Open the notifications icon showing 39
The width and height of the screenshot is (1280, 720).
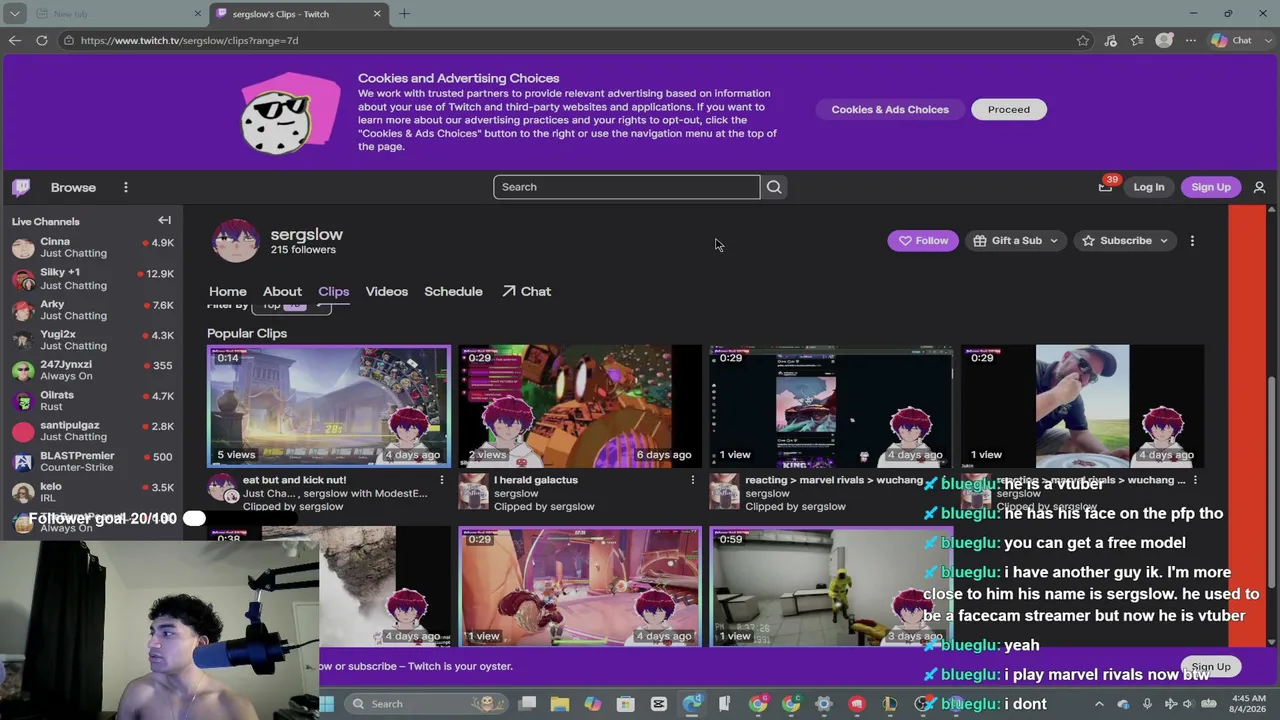point(1105,187)
